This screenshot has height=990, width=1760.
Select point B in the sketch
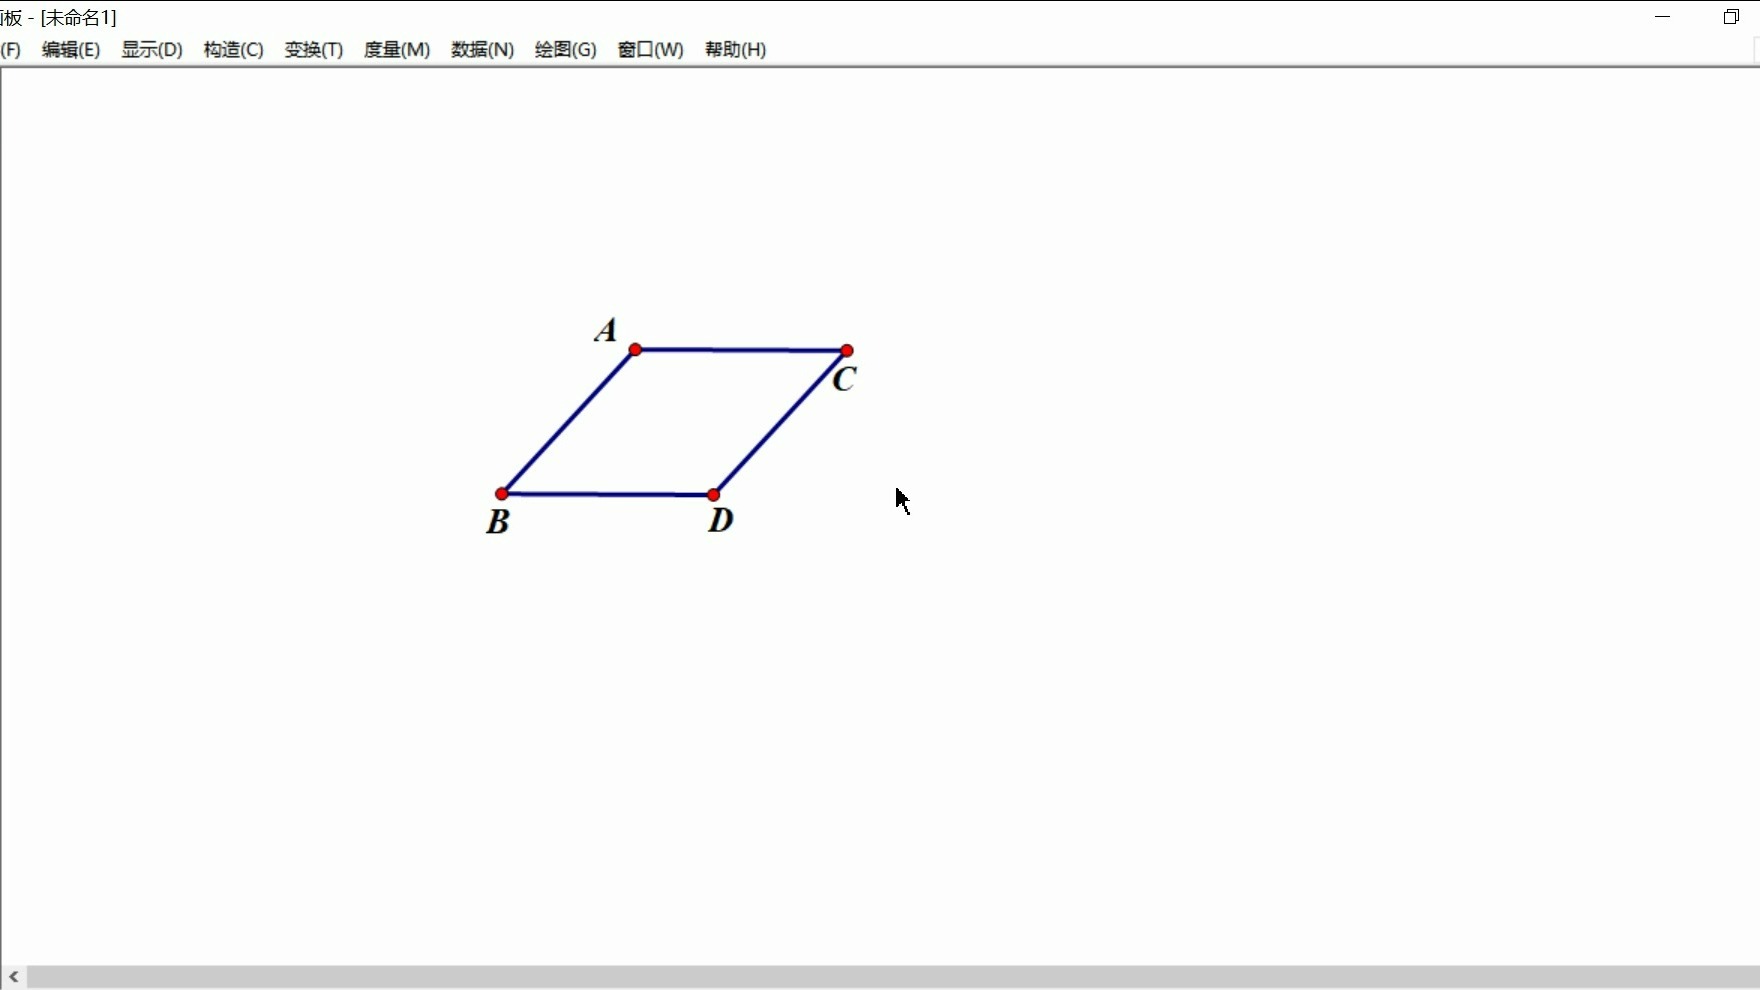(503, 494)
